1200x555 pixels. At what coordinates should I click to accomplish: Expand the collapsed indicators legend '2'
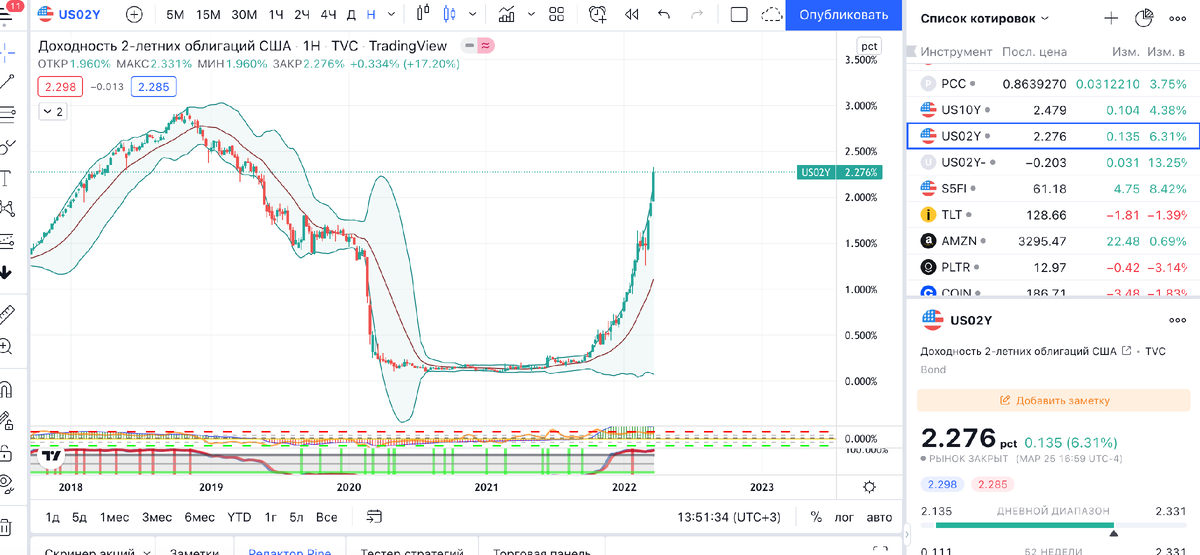coord(53,112)
